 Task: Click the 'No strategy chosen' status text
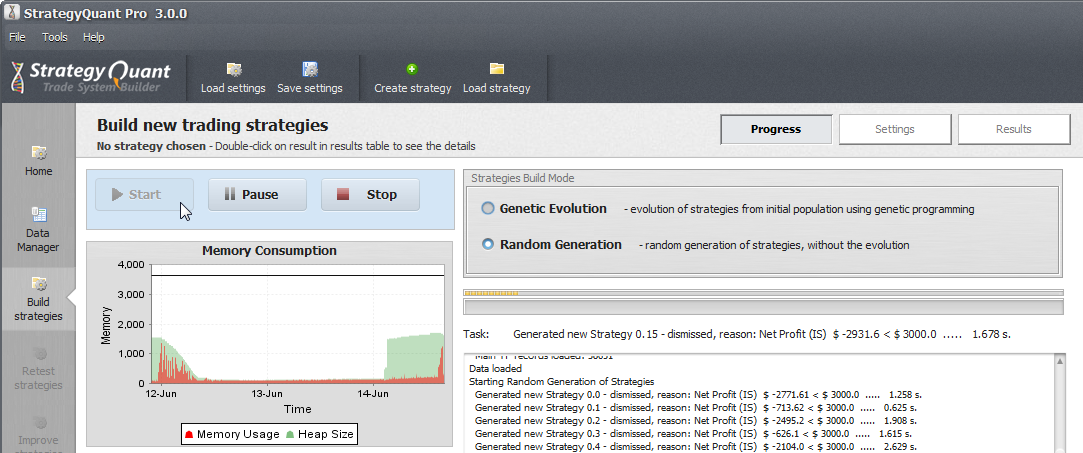pyautogui.click(x=151, y=146)
